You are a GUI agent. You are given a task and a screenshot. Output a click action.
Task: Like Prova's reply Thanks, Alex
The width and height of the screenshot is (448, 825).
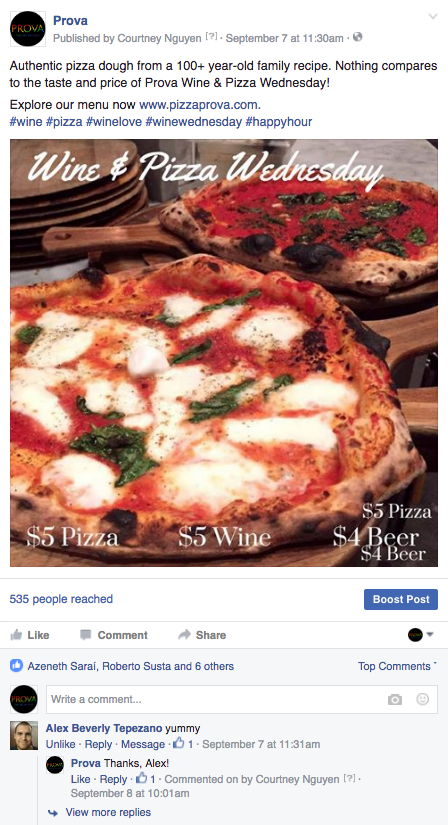point(81,779)
